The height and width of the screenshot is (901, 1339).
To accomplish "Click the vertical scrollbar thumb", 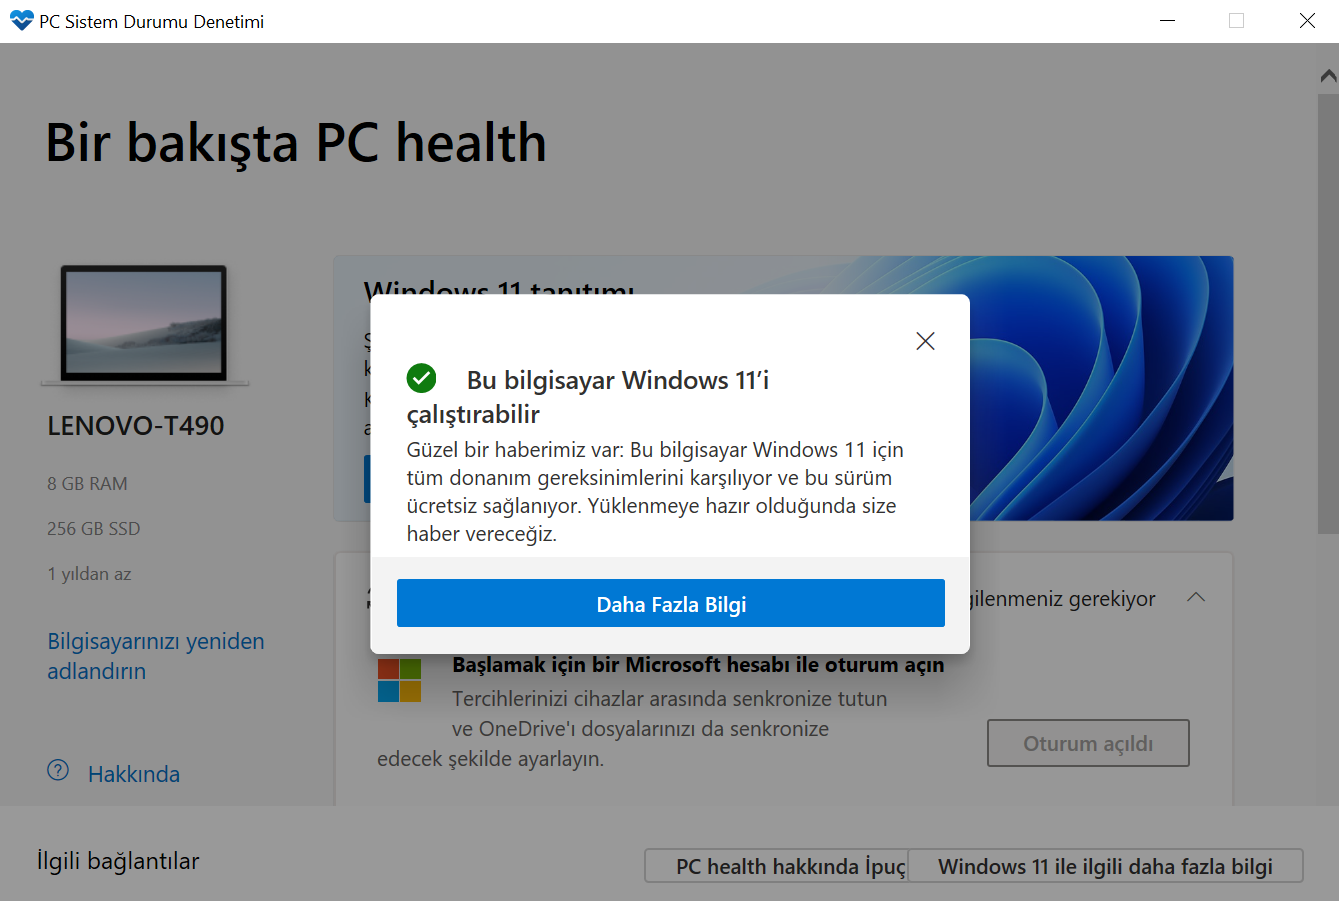I will 1328,314.
